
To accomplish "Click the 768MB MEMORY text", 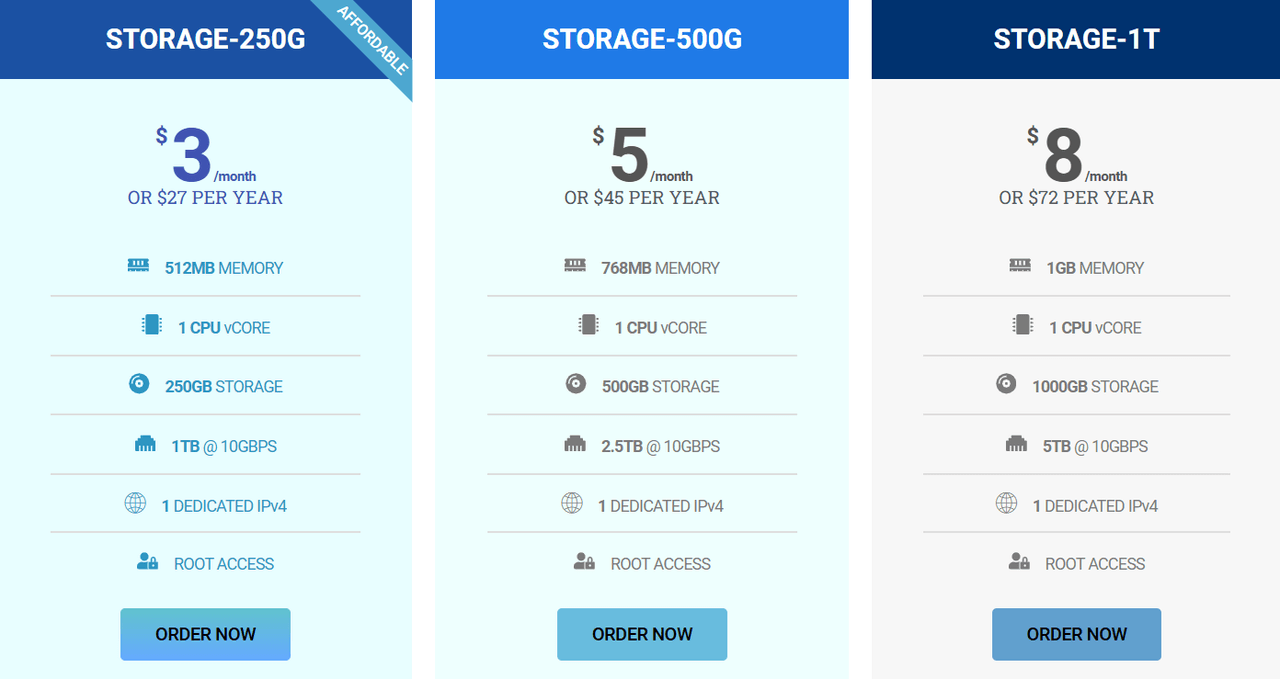I will pos(660,268).
